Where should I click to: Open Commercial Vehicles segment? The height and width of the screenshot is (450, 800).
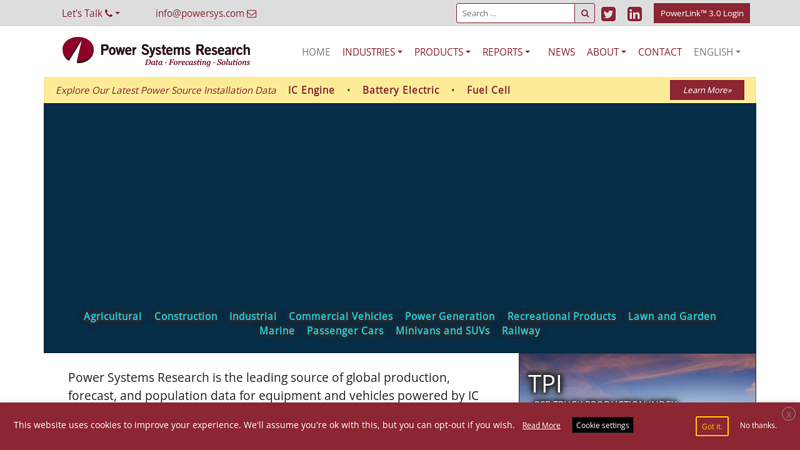(x=340, y=316)
